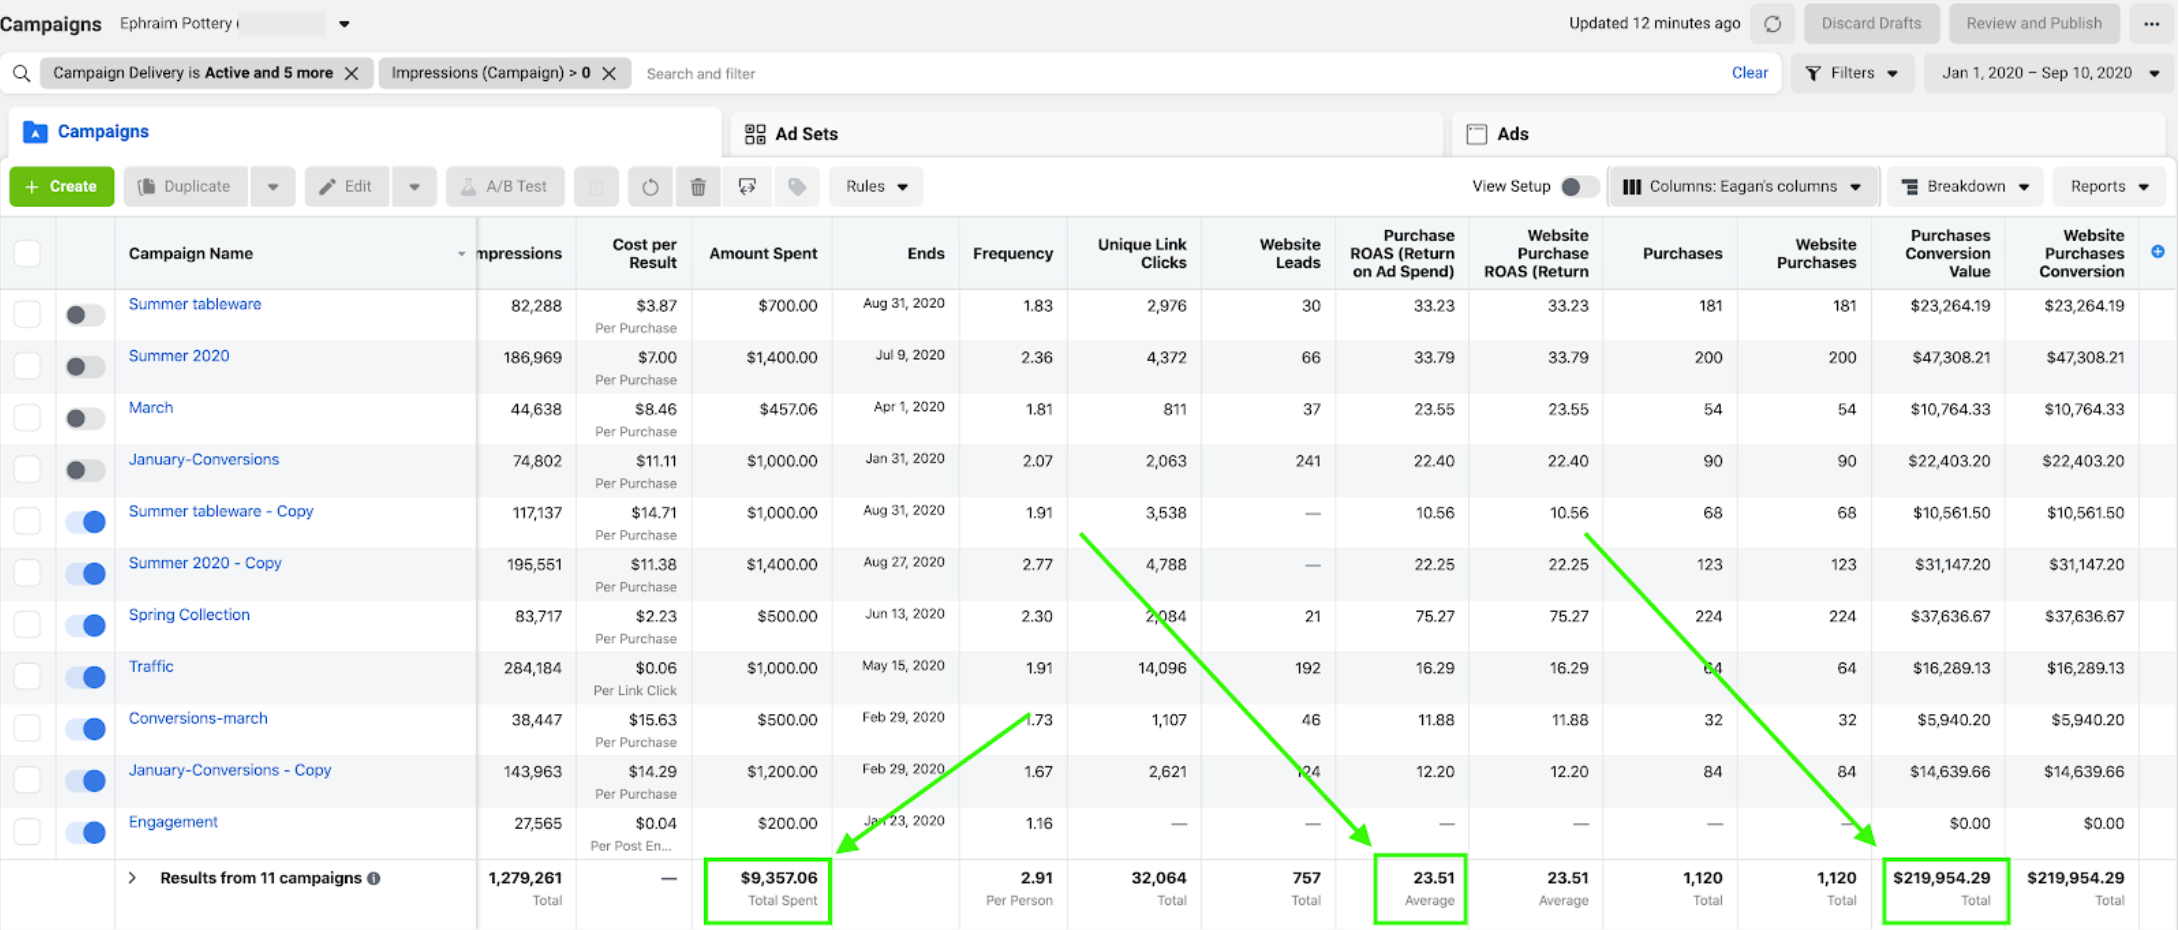2180x930 pixels.
Task: Click the Ads tab square icon
Action: coord(1476,134)
